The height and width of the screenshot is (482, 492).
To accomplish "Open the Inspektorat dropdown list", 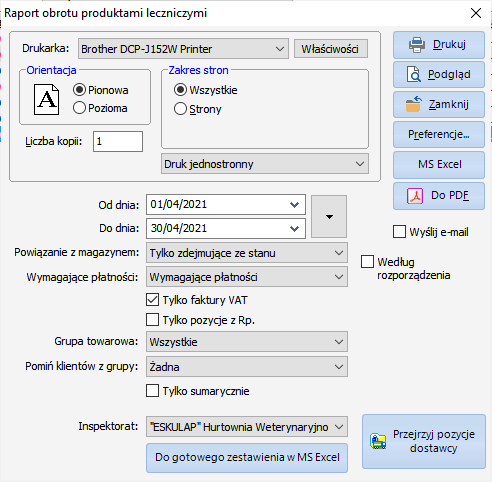I will (x=247, y=427).
